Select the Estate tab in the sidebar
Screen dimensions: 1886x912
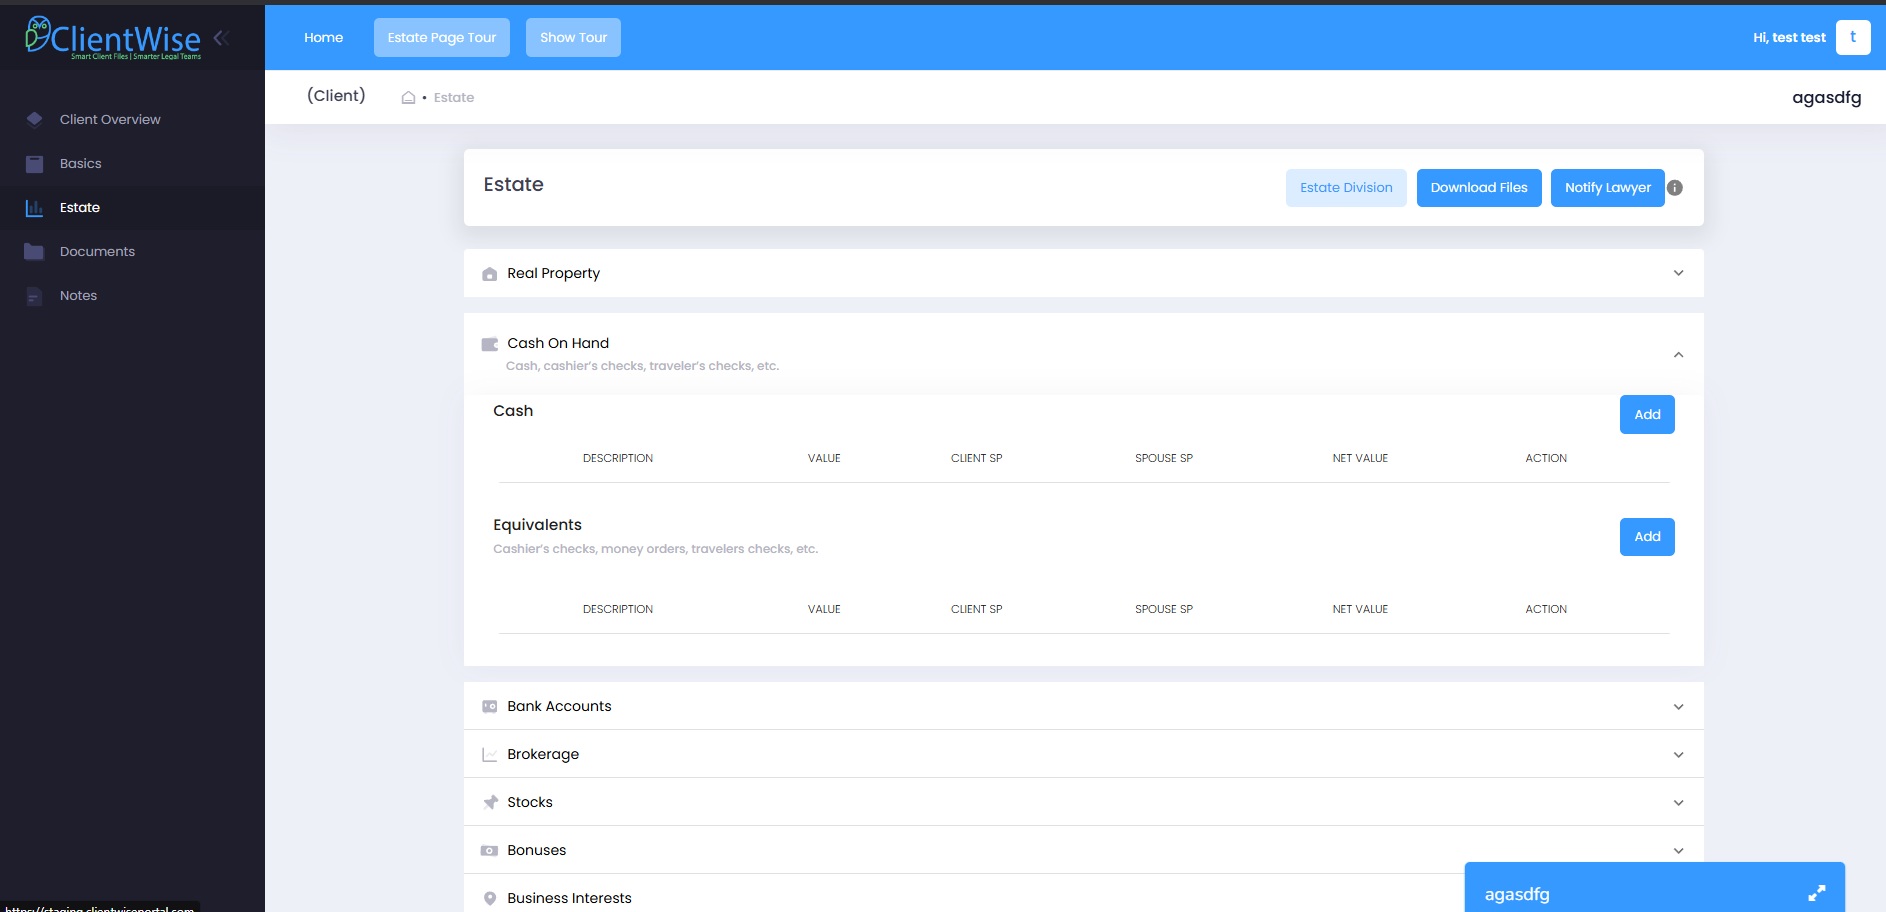point(80,207)
